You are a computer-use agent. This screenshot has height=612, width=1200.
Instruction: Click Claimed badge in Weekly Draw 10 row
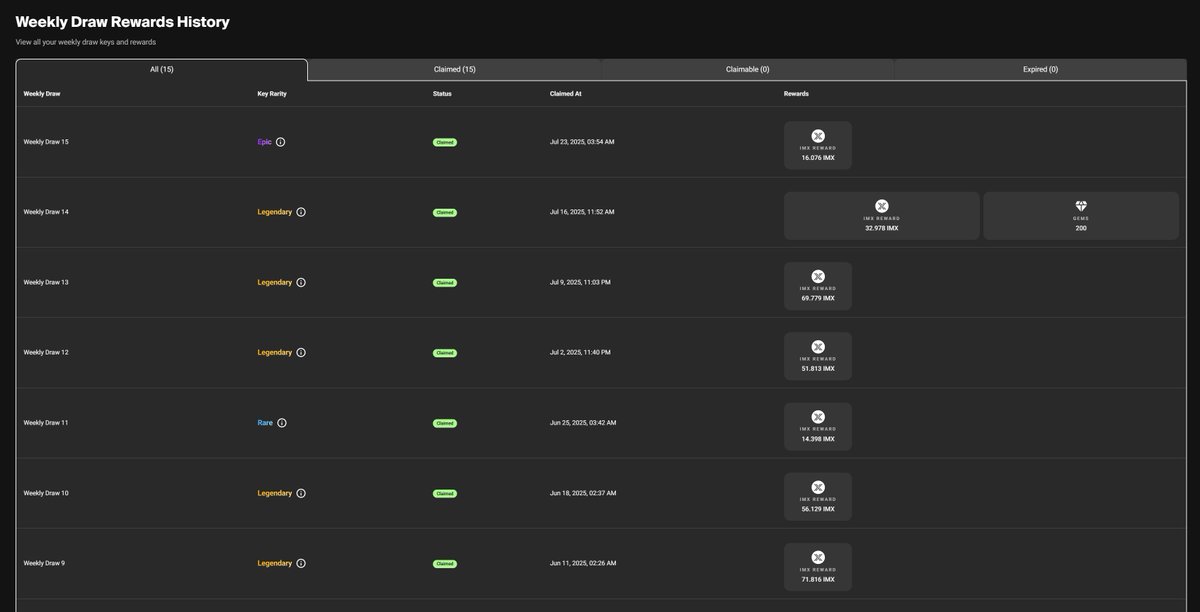(445, 493)
